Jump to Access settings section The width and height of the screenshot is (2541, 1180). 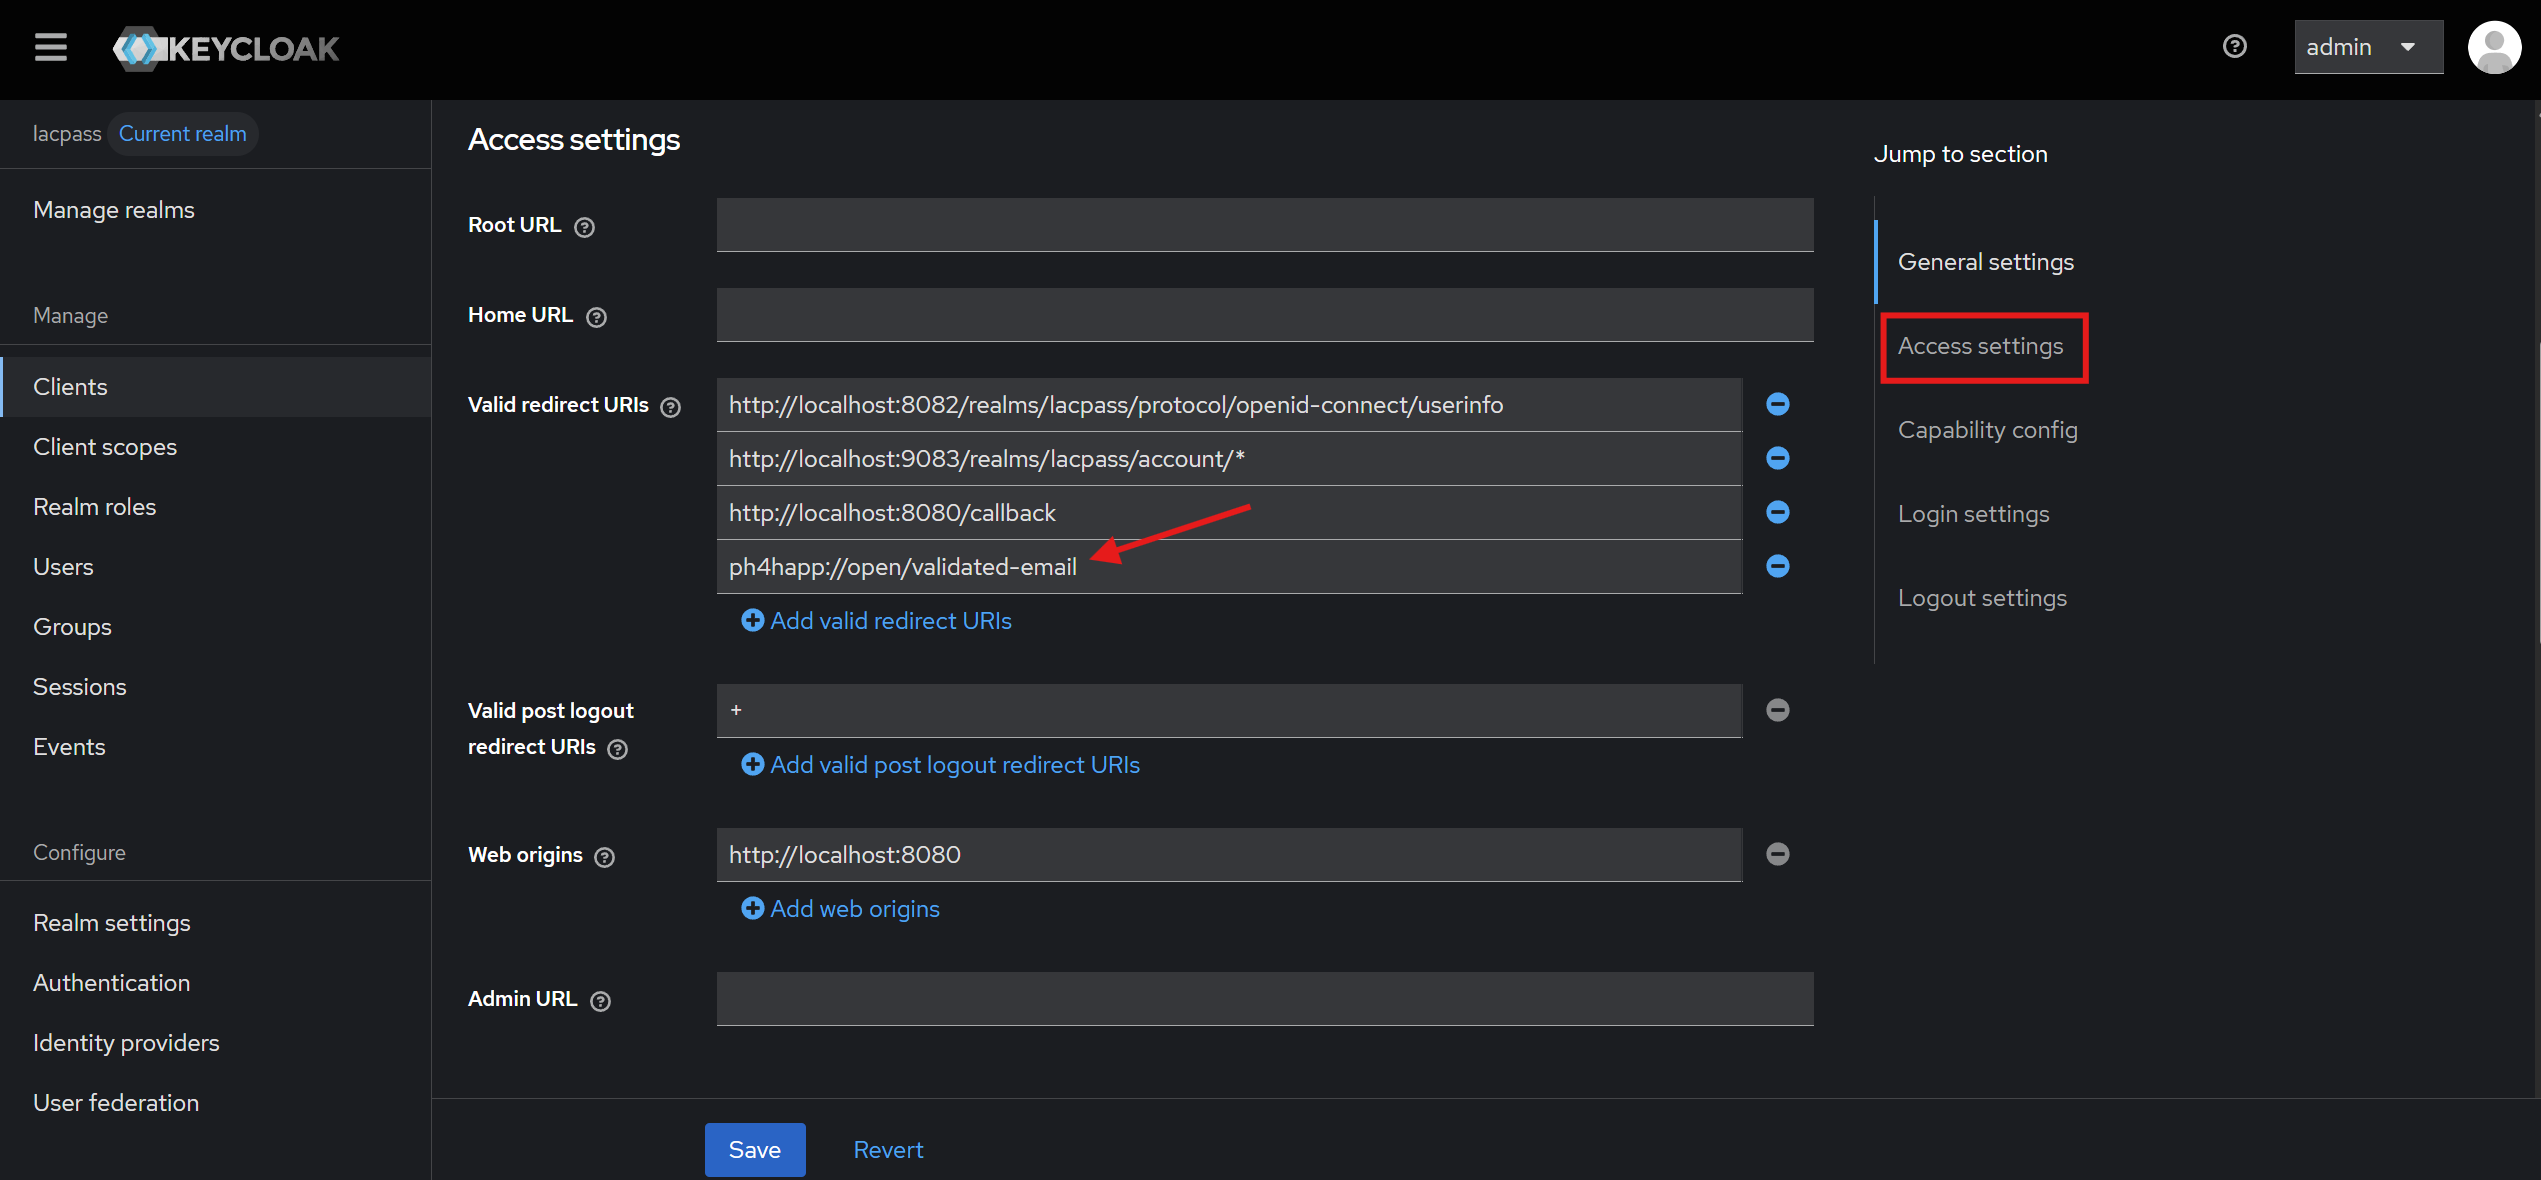pos(1981,346)
